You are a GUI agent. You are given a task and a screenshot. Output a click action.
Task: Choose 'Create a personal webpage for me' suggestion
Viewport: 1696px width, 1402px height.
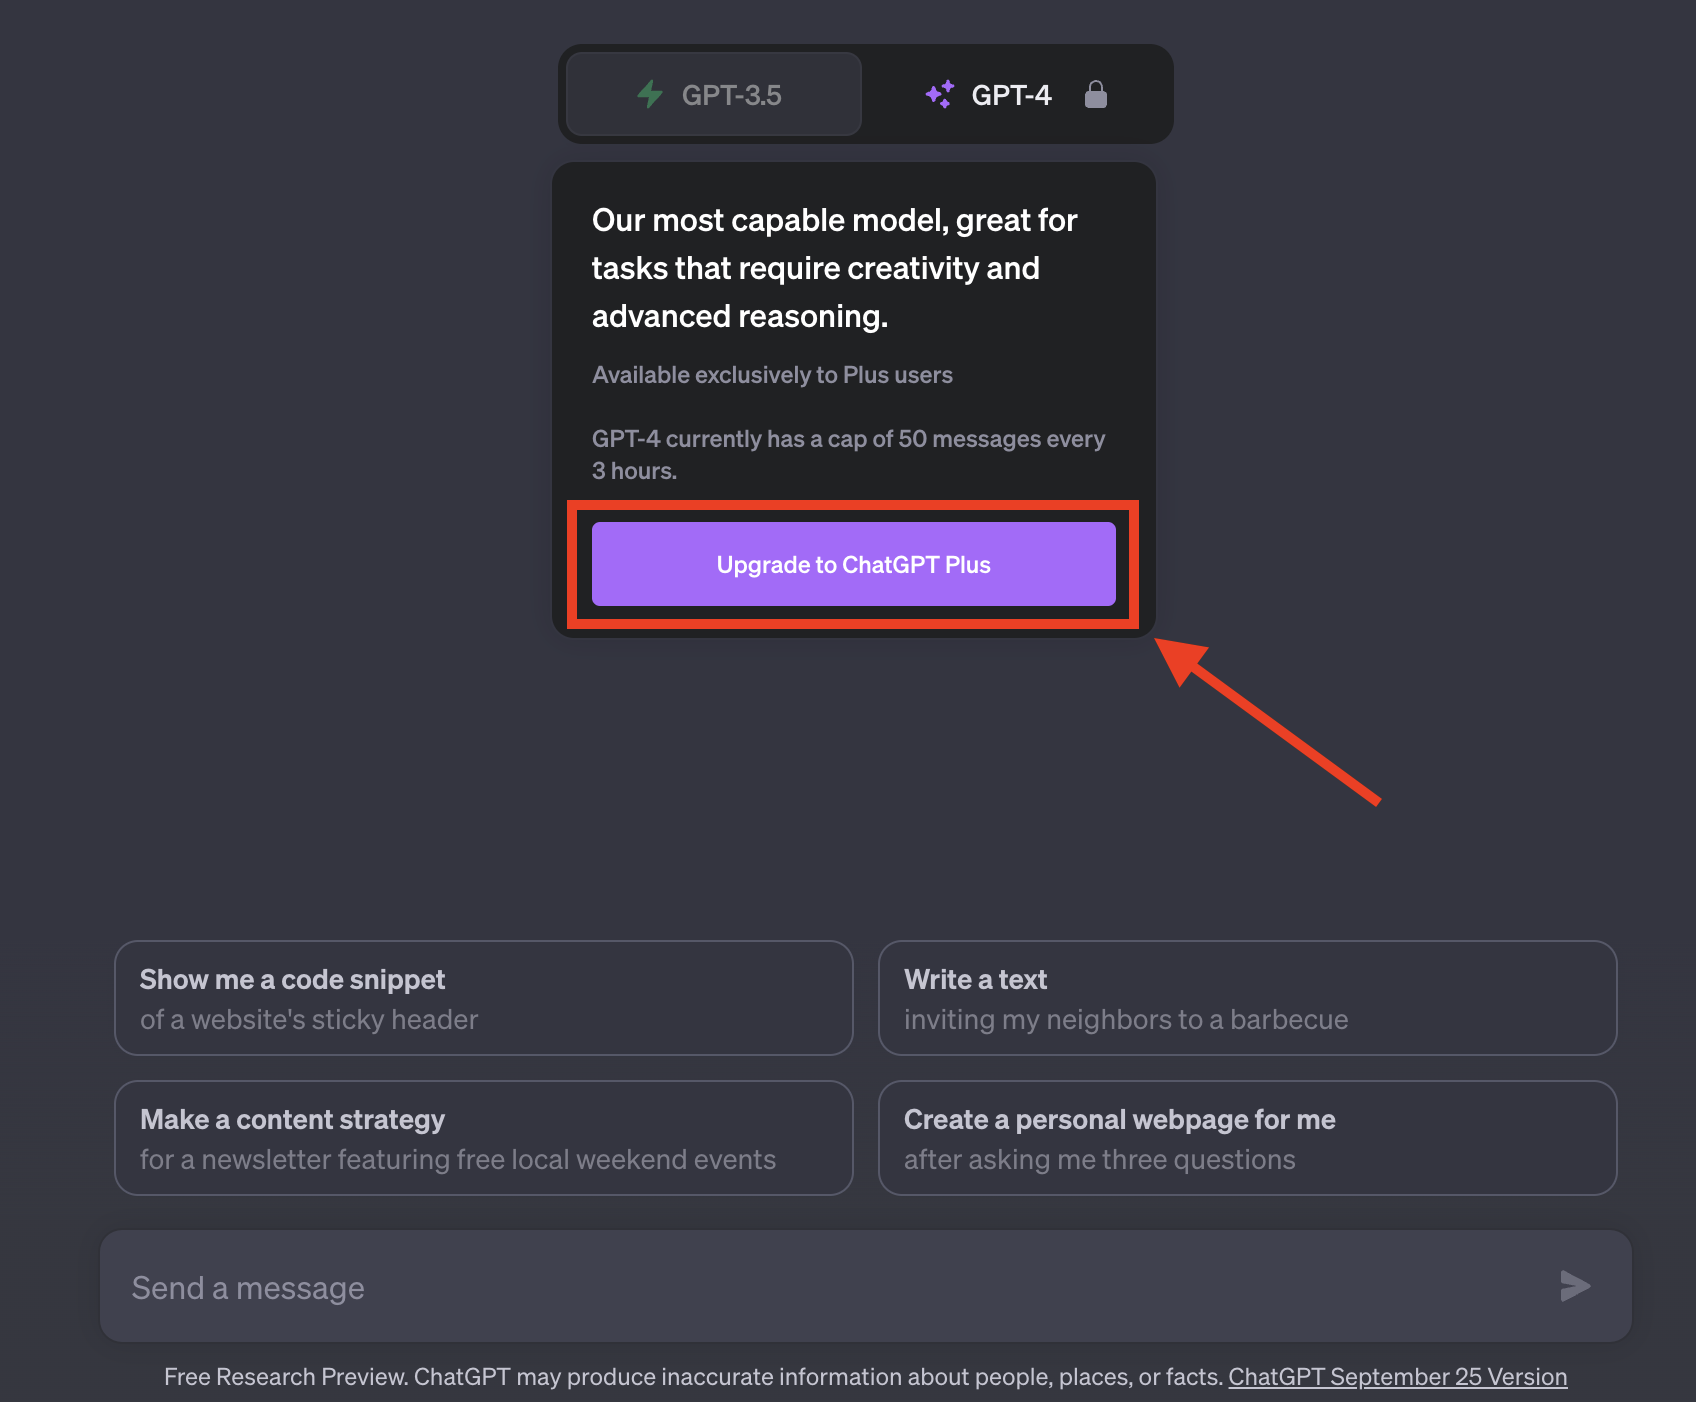tap(1247, 1138)
